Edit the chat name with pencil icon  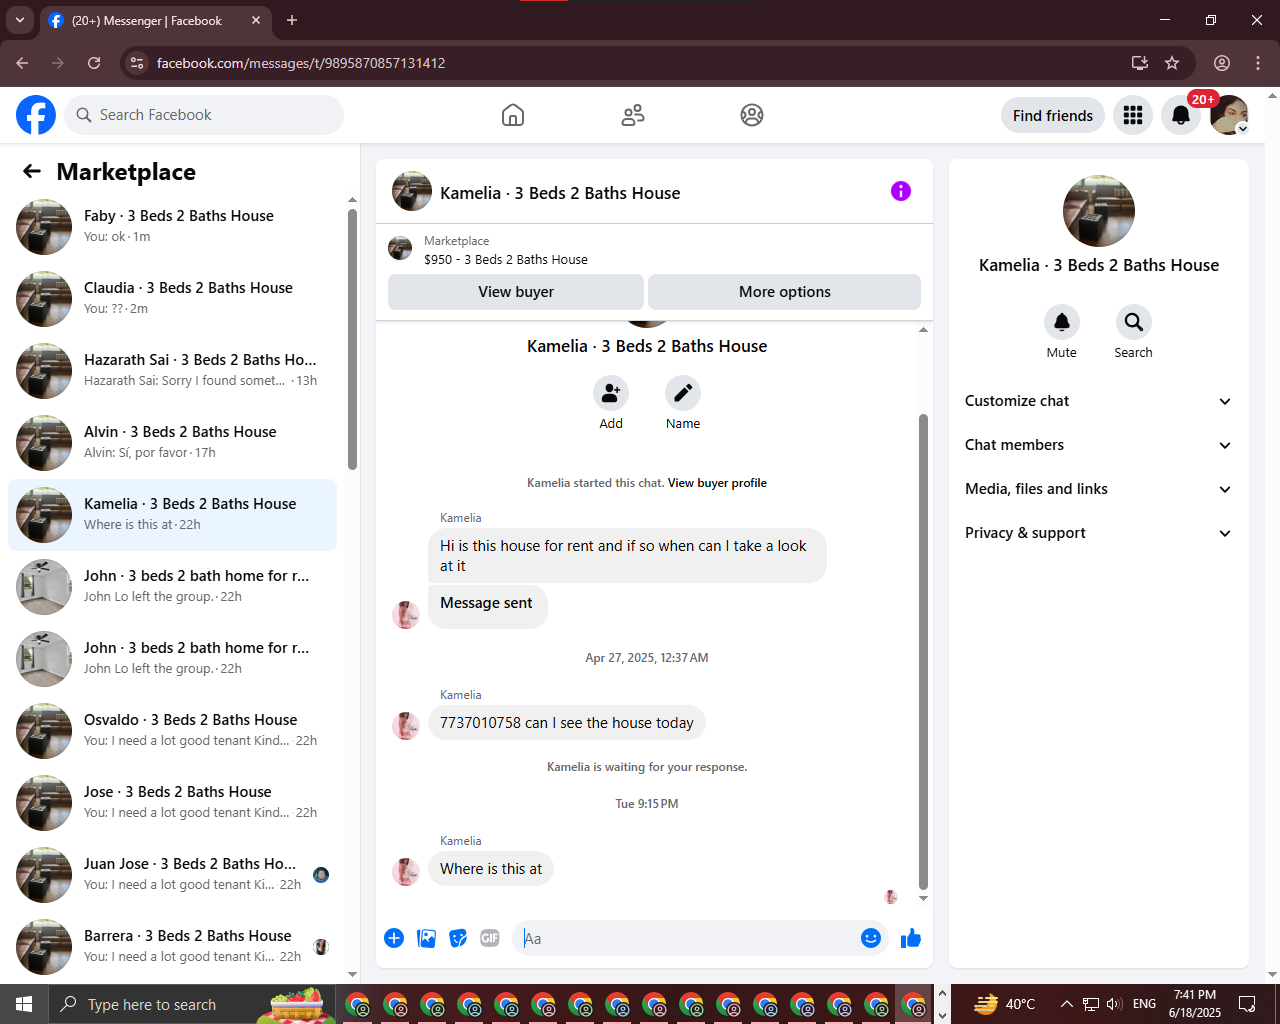point(683,393)
